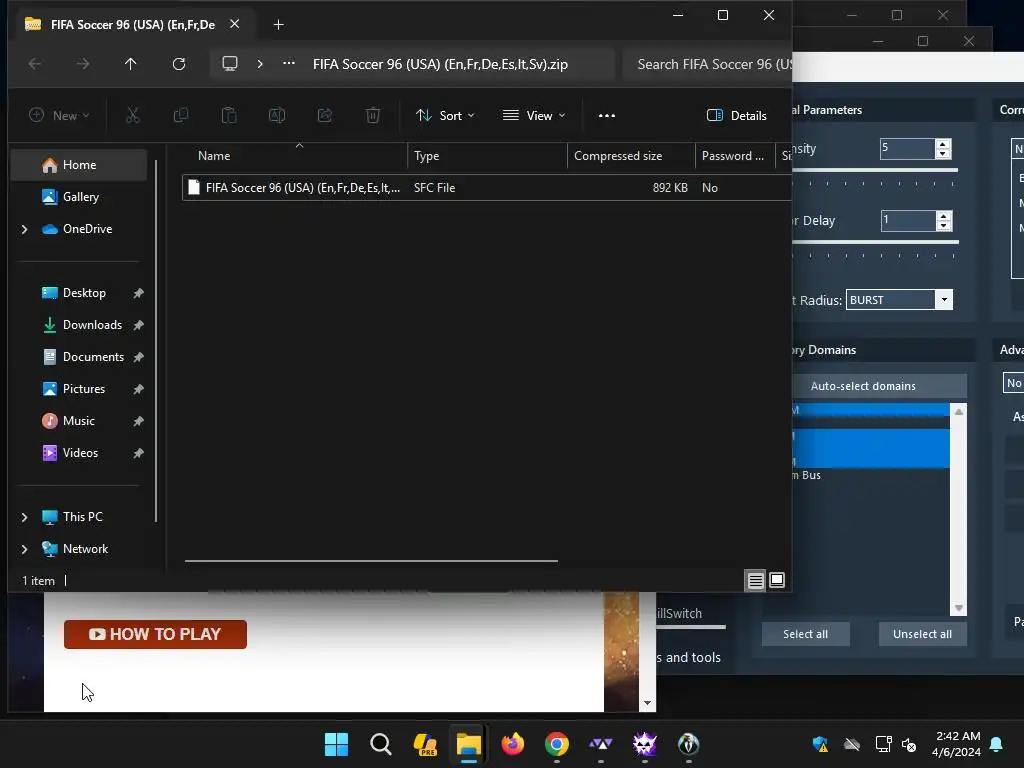Click the Rename icon in toolbar
This screenshot has height=768, width=1024.
(x=277, y=116)
